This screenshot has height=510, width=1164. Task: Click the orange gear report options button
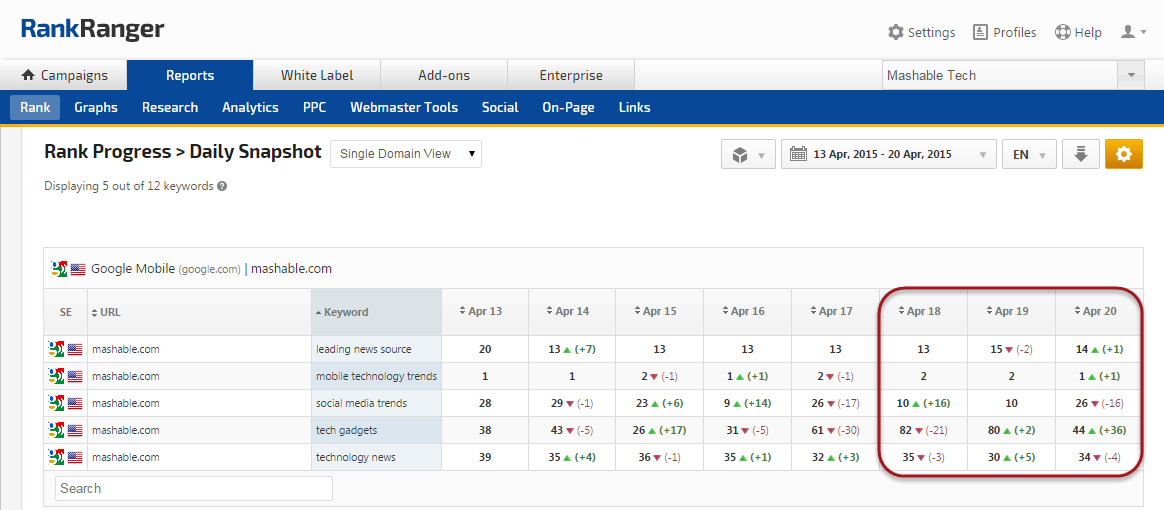(1123, 154)
